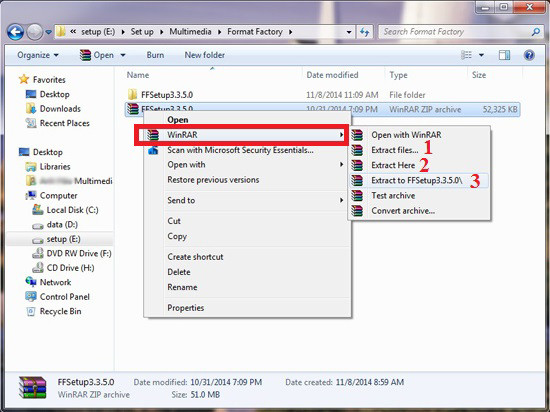550x412 pixels.
Task: Click New folder in the toolbar
Action: coord(204,55)
